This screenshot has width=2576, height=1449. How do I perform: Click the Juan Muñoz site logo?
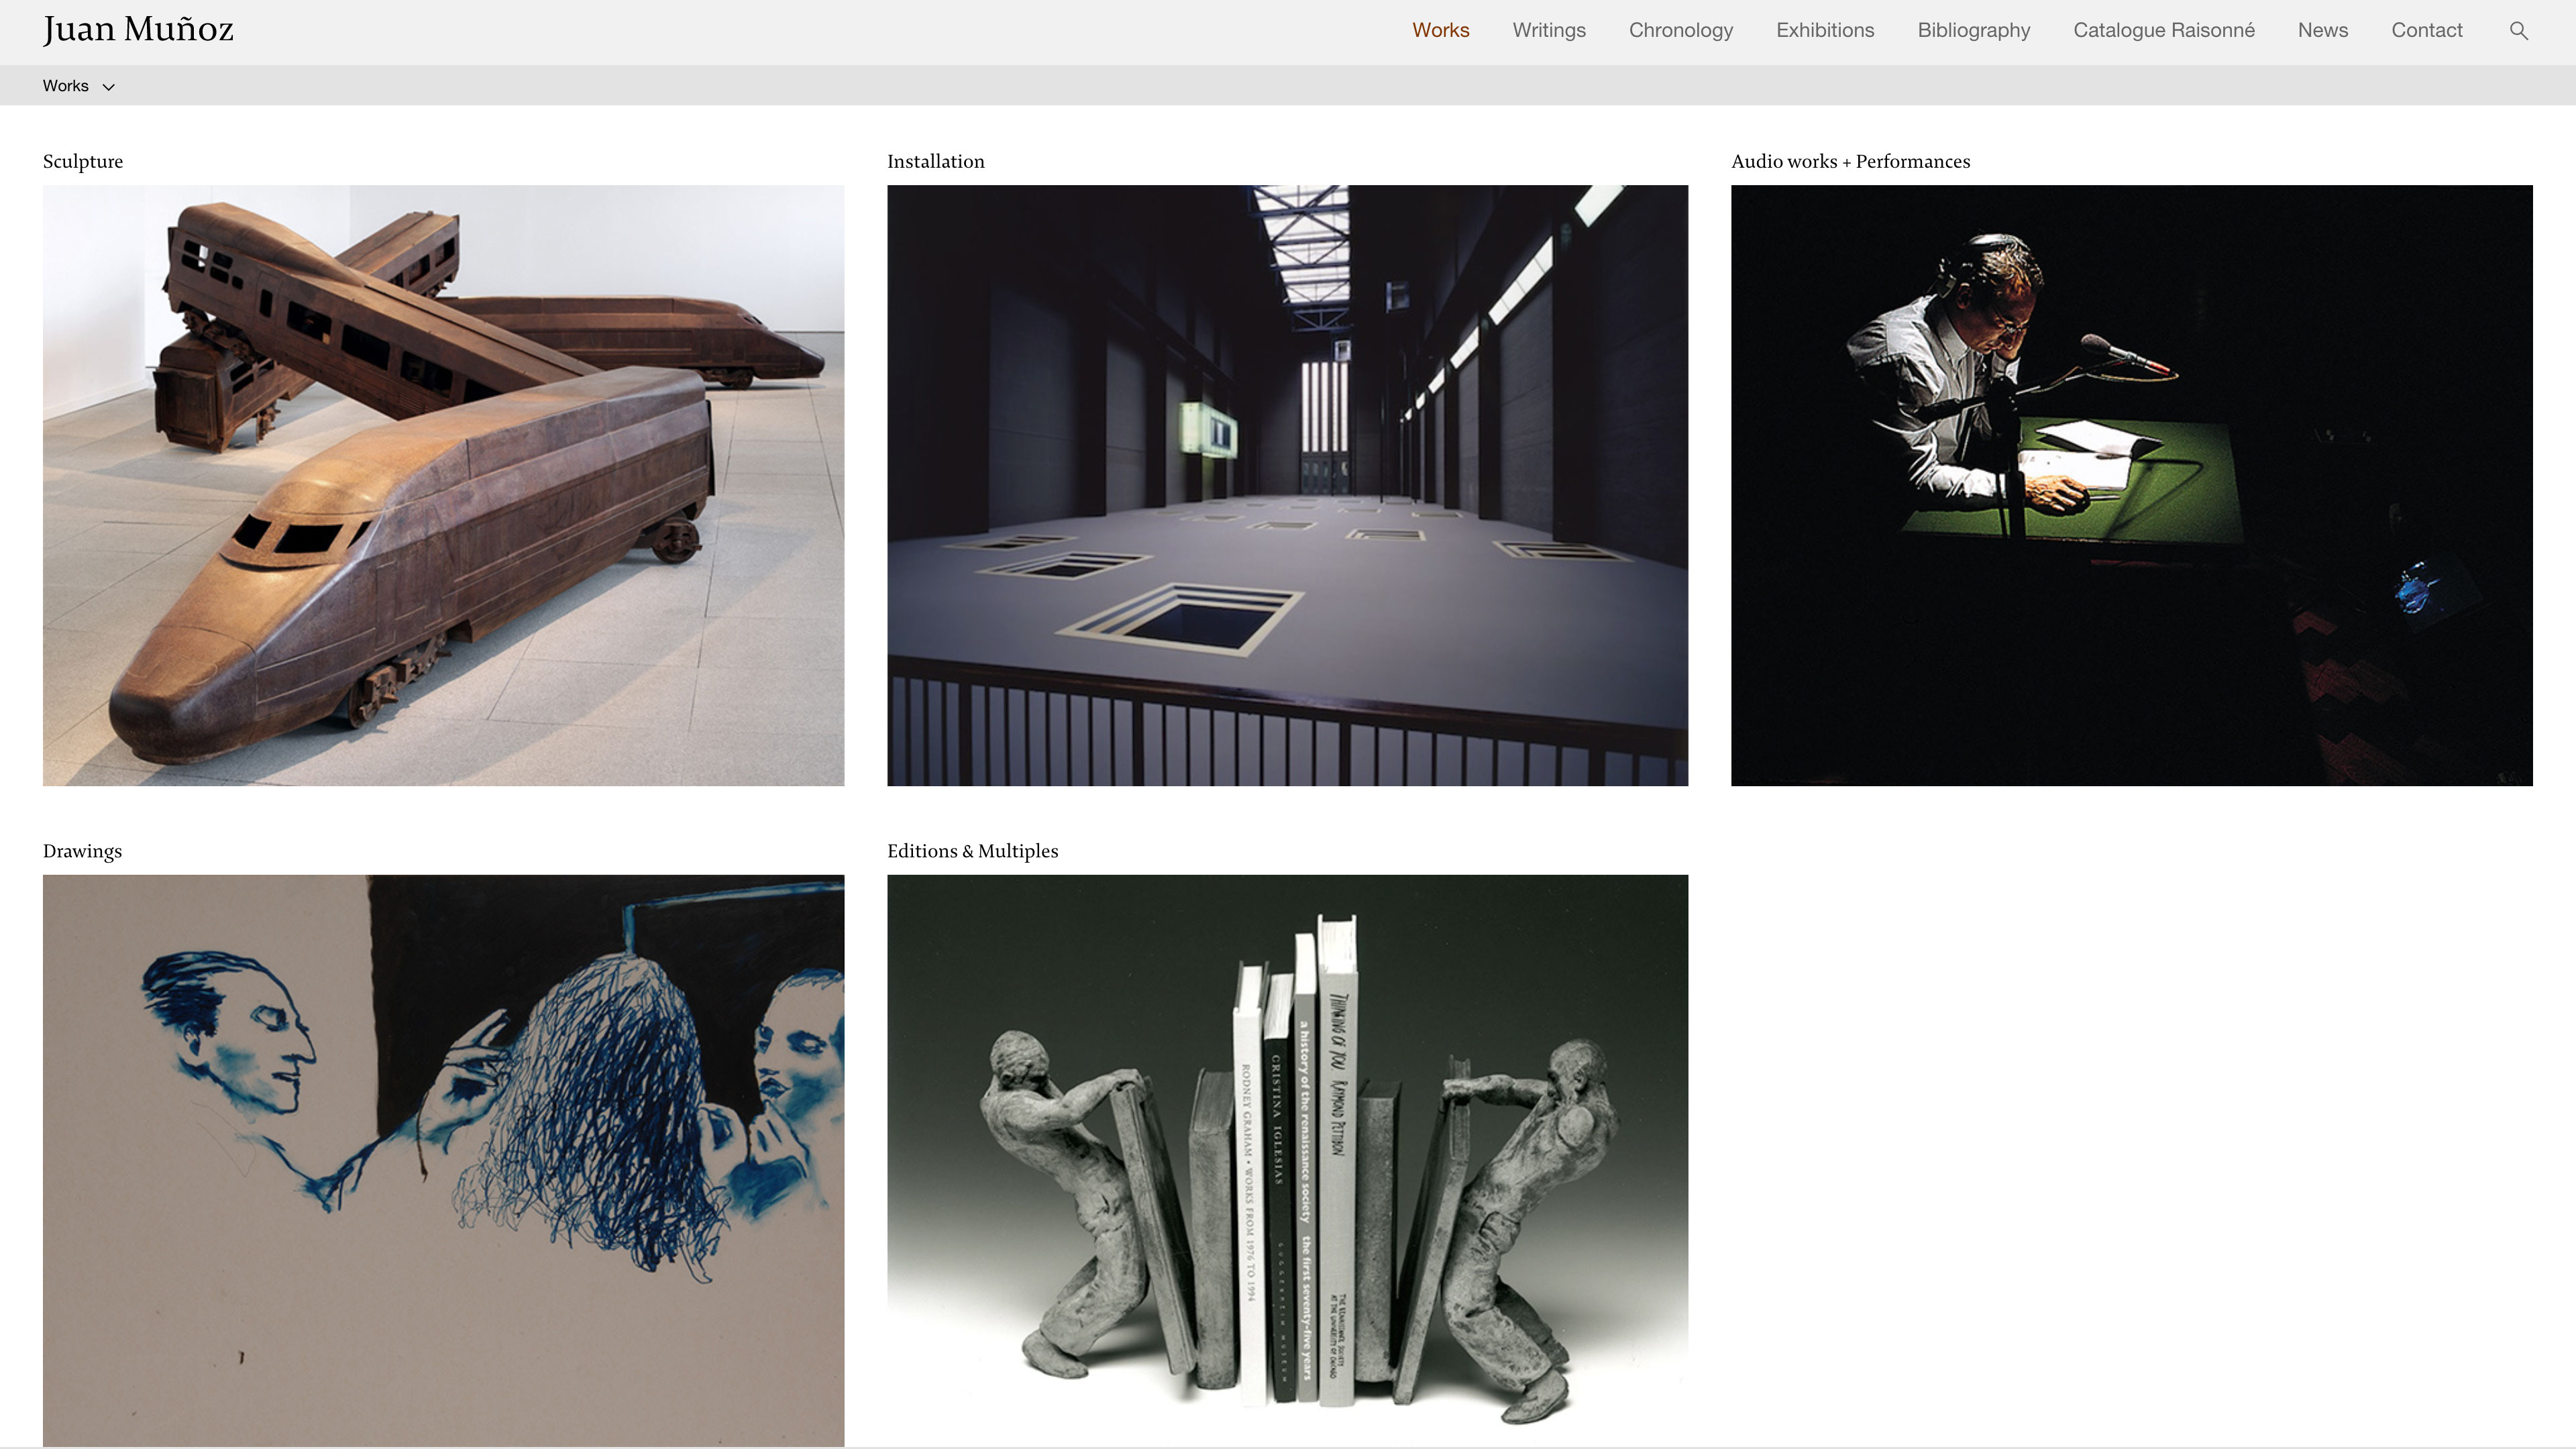pyautogui.click(x=138, y=30)
